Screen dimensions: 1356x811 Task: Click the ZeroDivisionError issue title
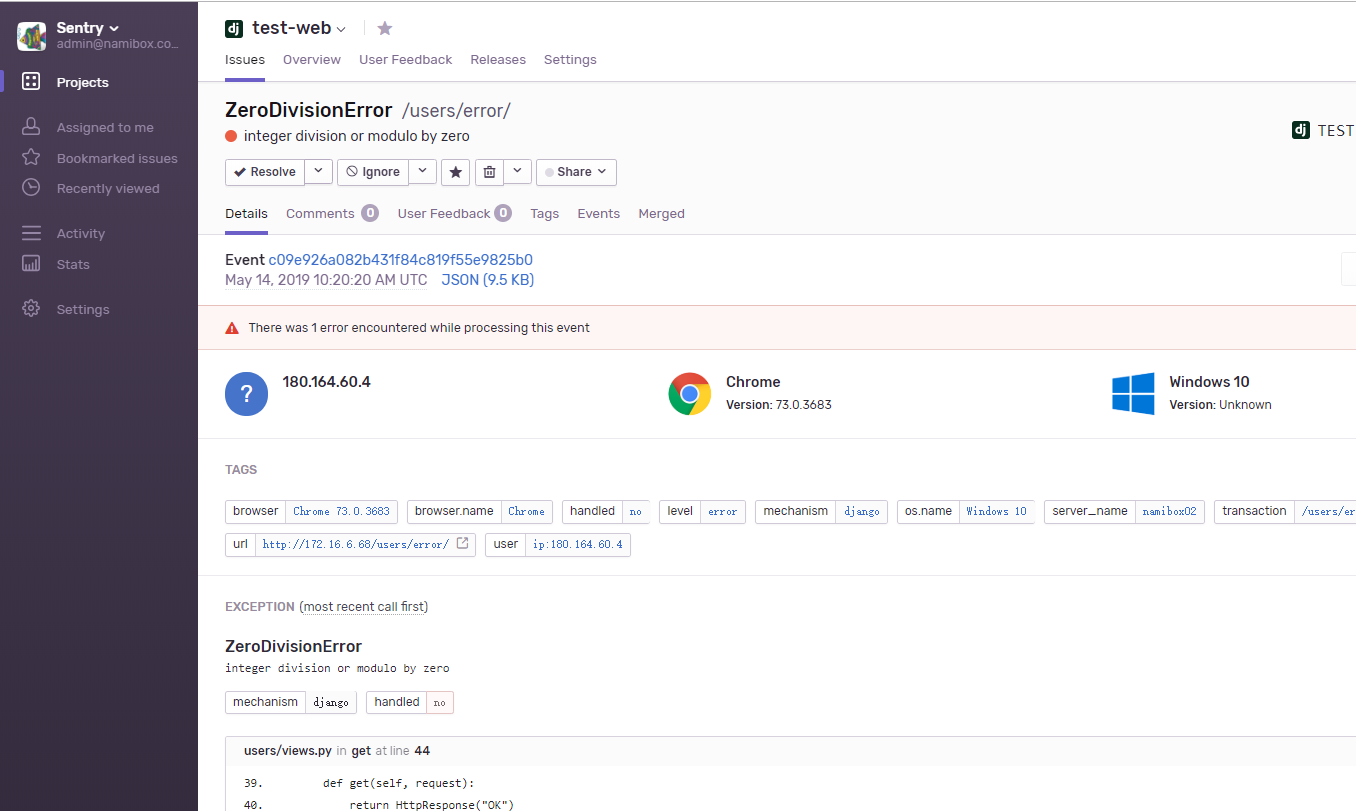(x=309, y=110)
